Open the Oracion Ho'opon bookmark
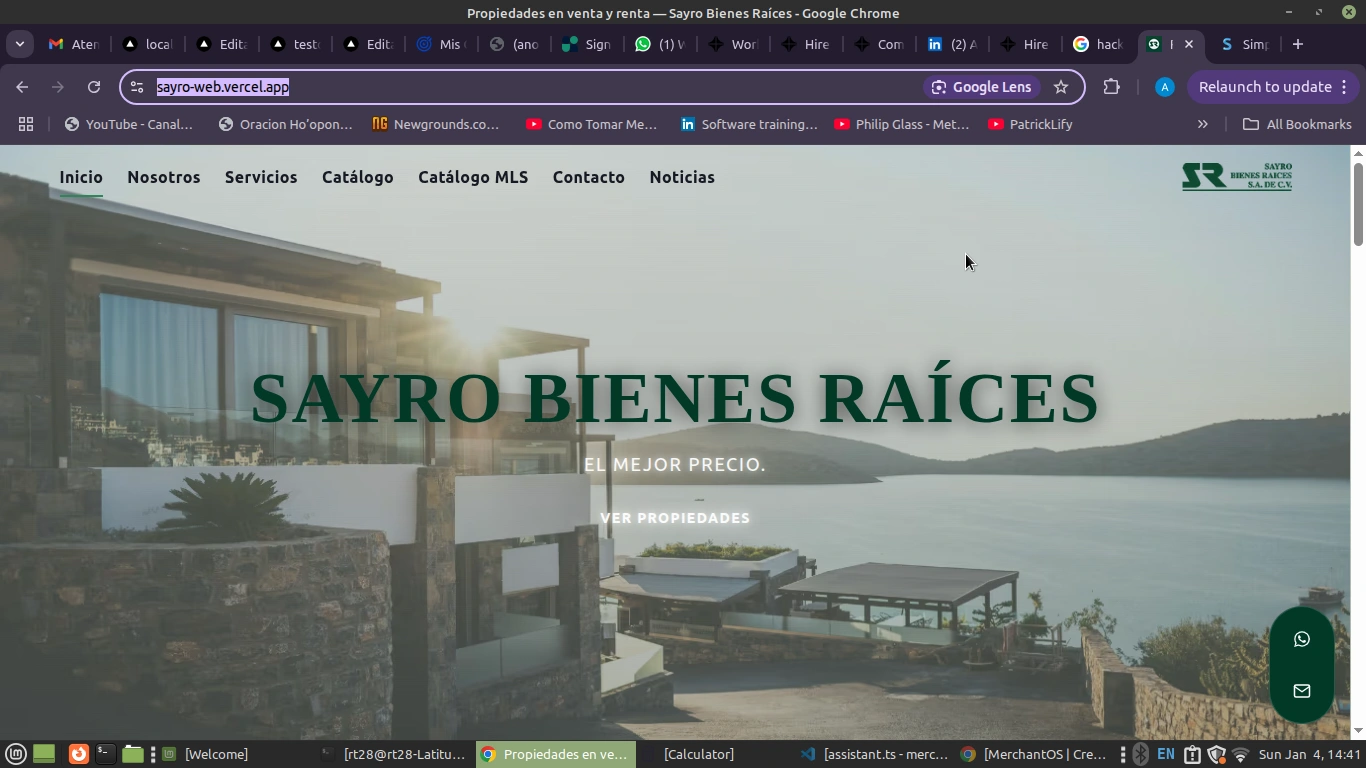Viewport: 1366px width, 768px height. [x=285, y=124]
